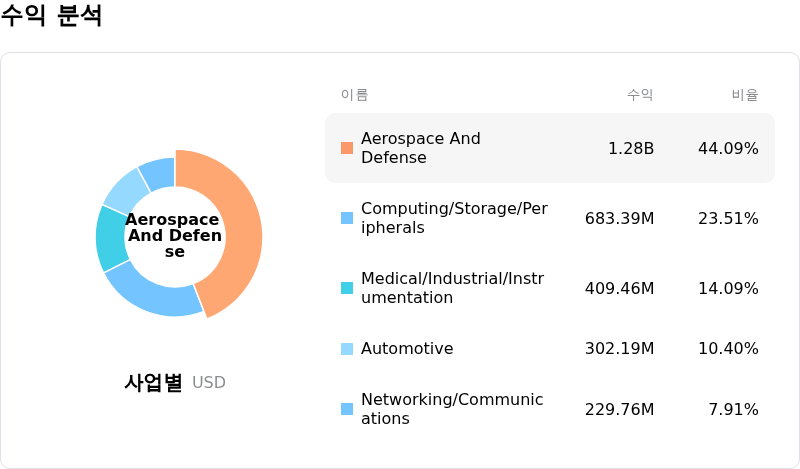The image size is (800, 469).
Task: Click the 비율 column header
Action: click(x=745, y=94)
